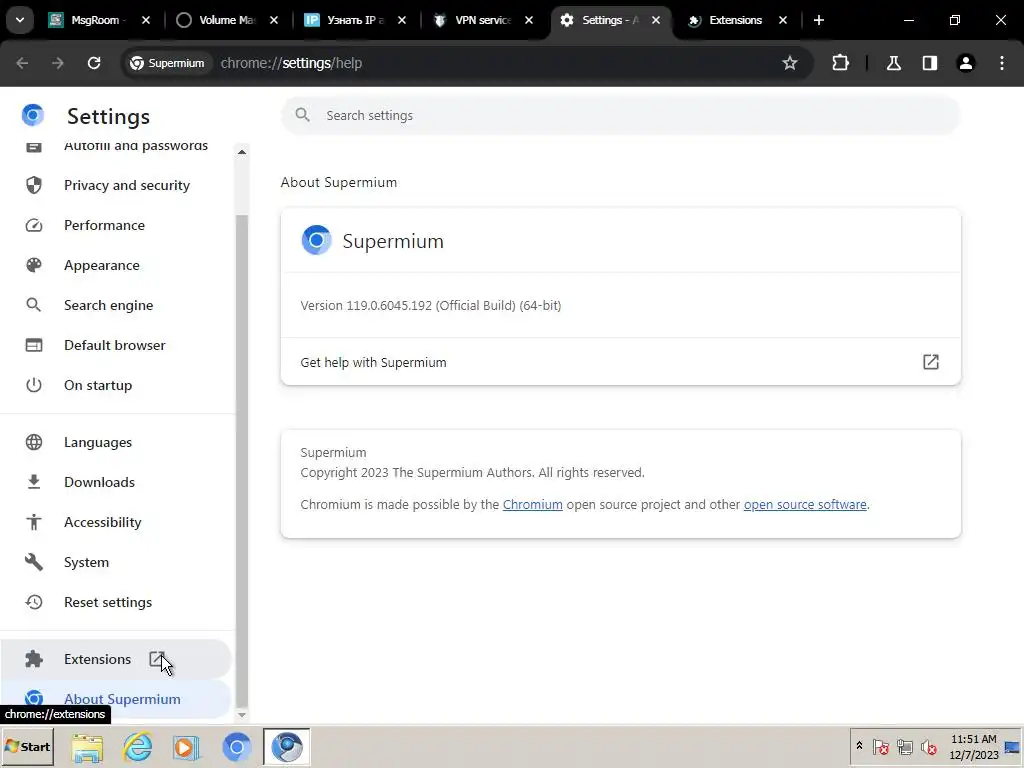
Task: Open Downloads settings
Action: (x=116, y=482)
